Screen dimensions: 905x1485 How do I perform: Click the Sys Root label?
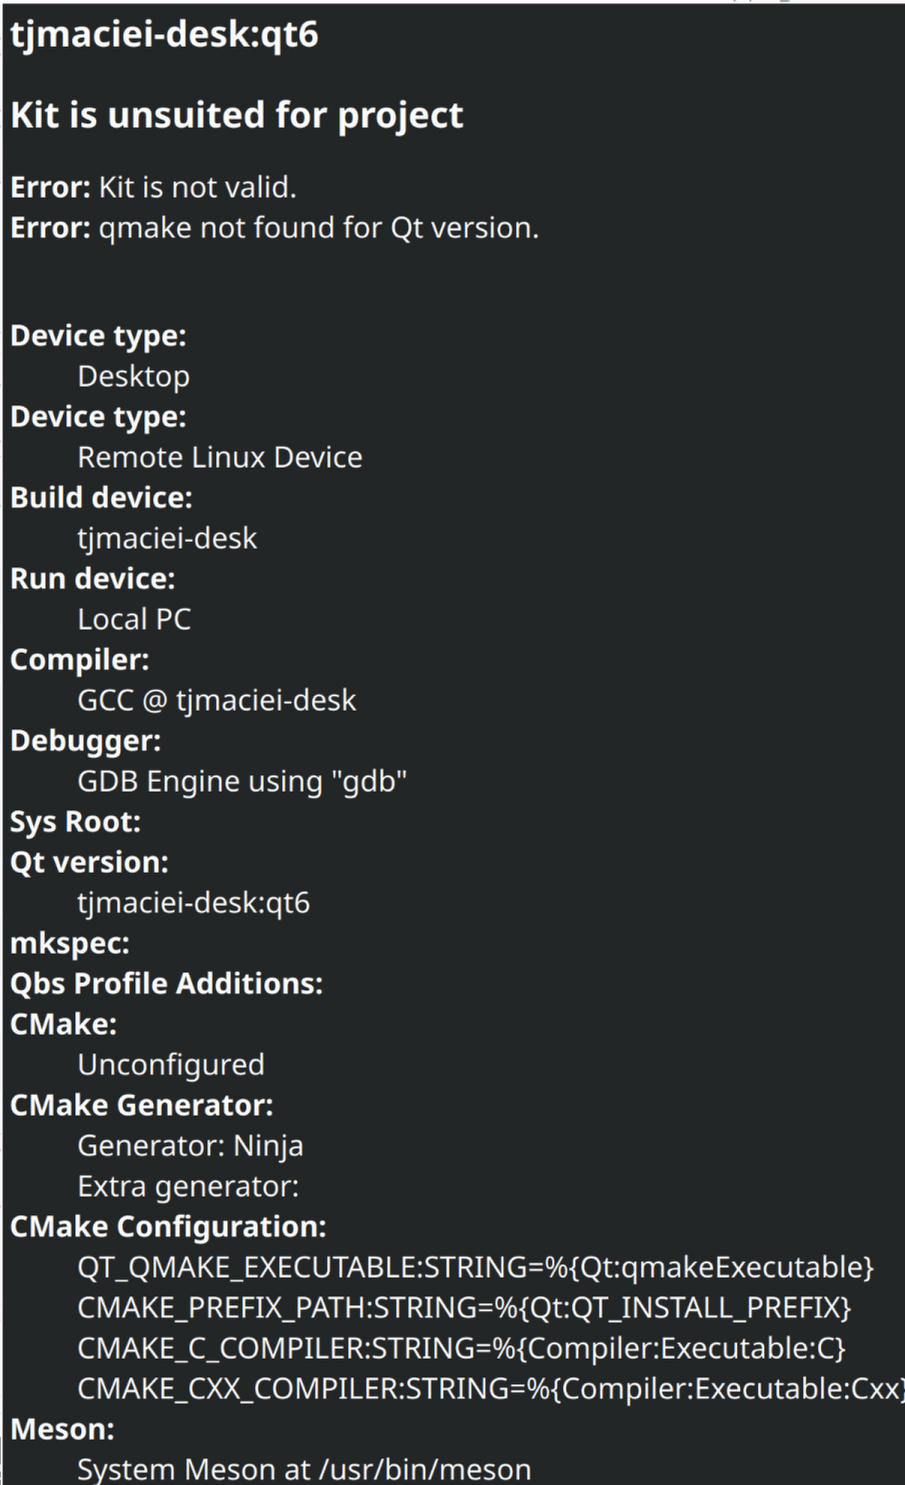pyautogui.click(x=76, y=822)
